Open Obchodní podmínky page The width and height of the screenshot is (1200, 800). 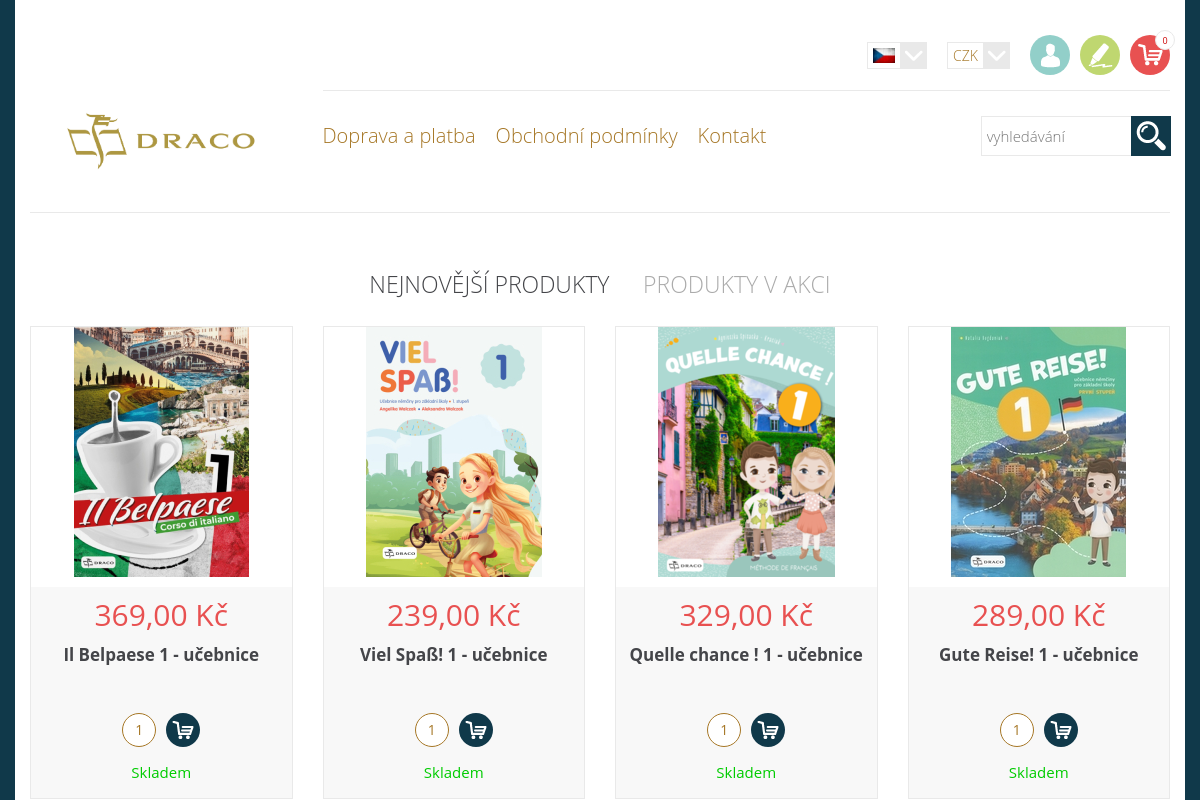point(586,136)
